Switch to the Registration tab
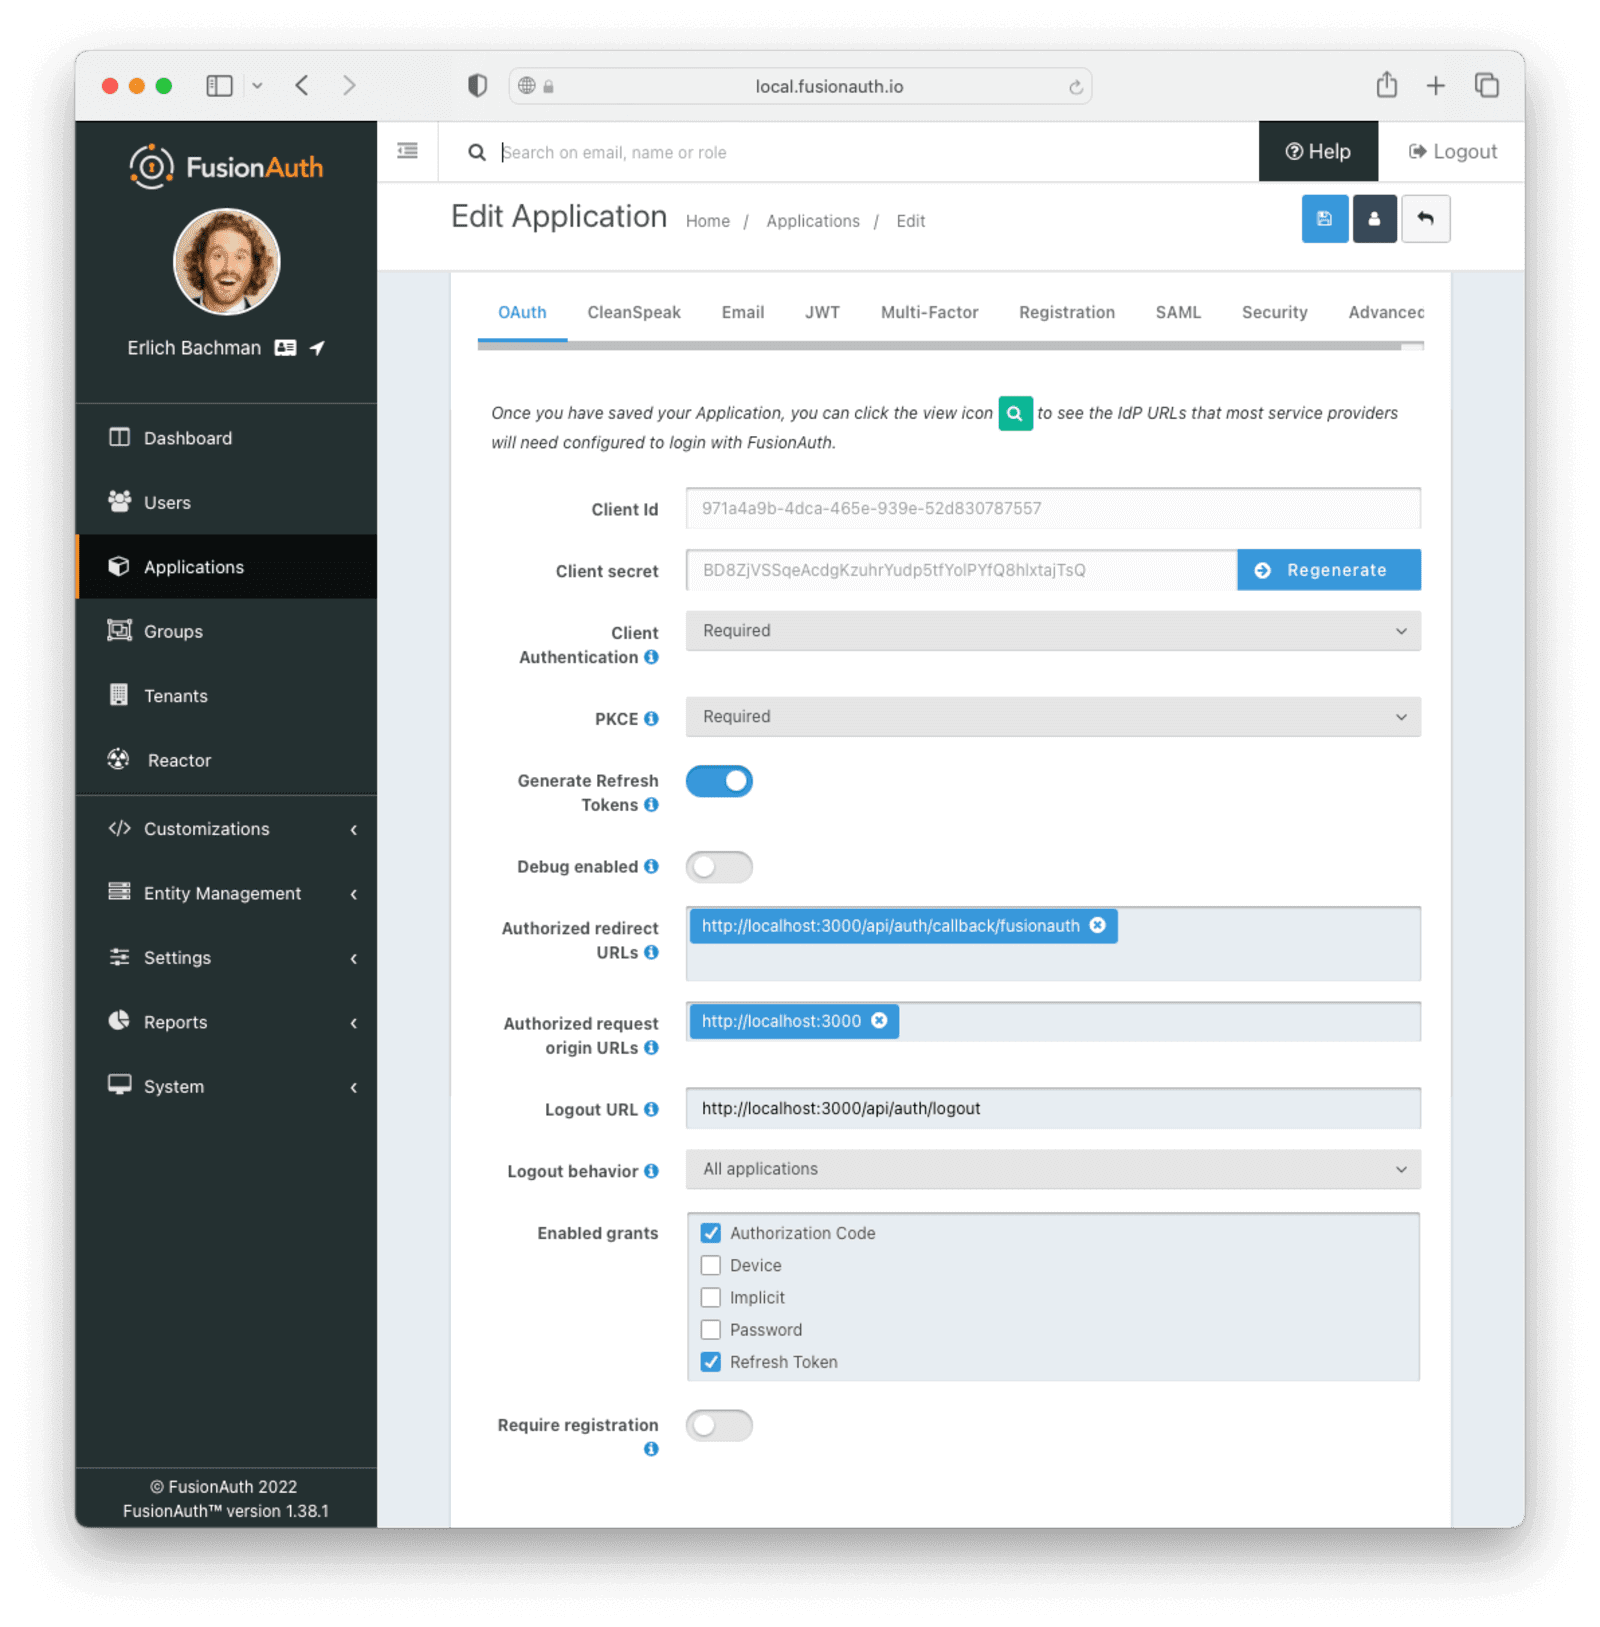 pyautogui.click(x=1067, y=312)
